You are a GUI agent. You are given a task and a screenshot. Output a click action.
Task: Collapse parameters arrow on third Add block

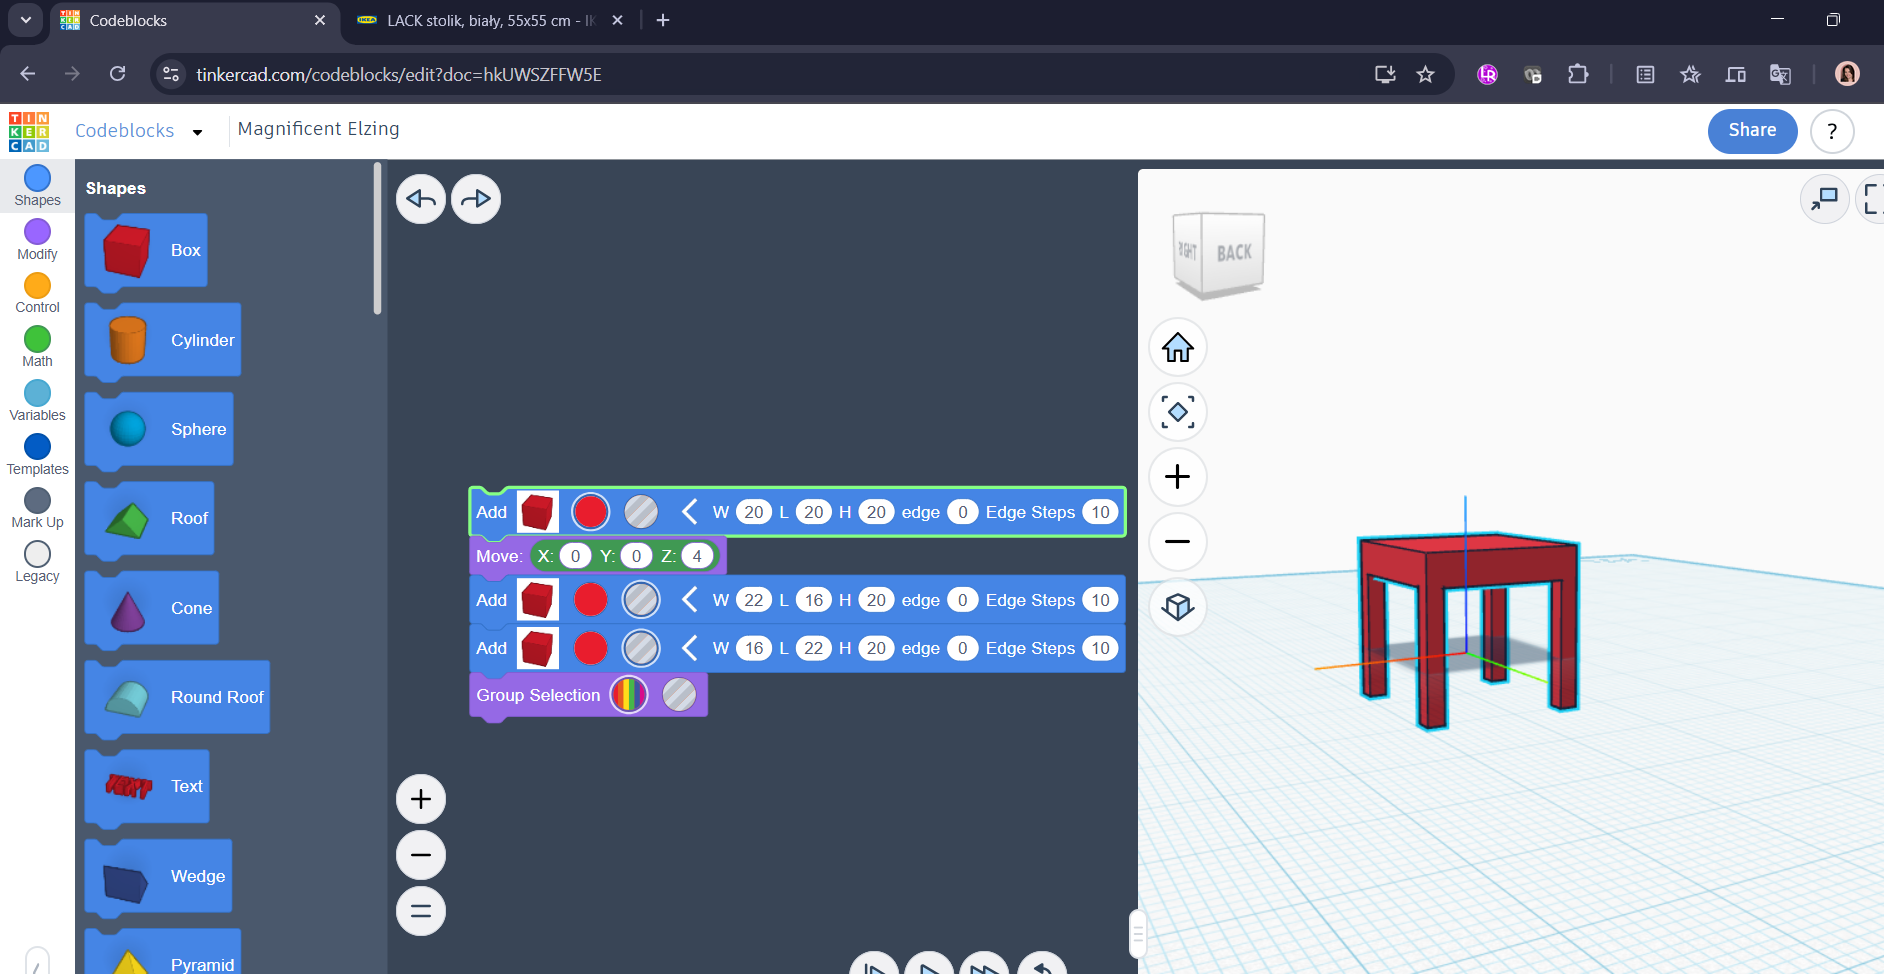coord(689,648)
